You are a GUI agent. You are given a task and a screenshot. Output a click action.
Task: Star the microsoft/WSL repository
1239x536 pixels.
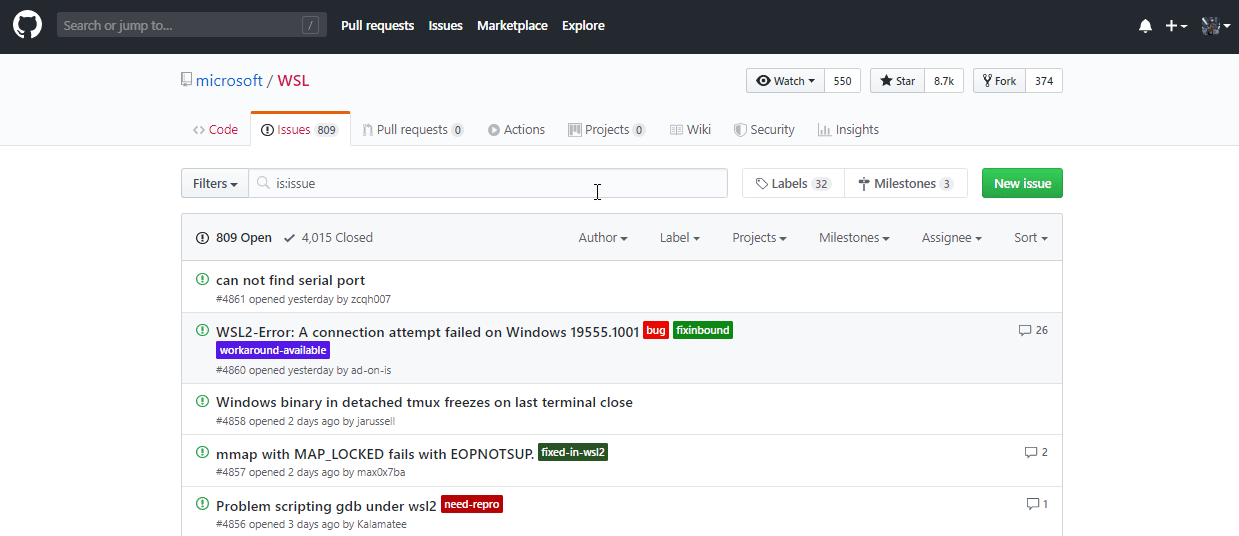pyautogui.click(x=896, y=81)
